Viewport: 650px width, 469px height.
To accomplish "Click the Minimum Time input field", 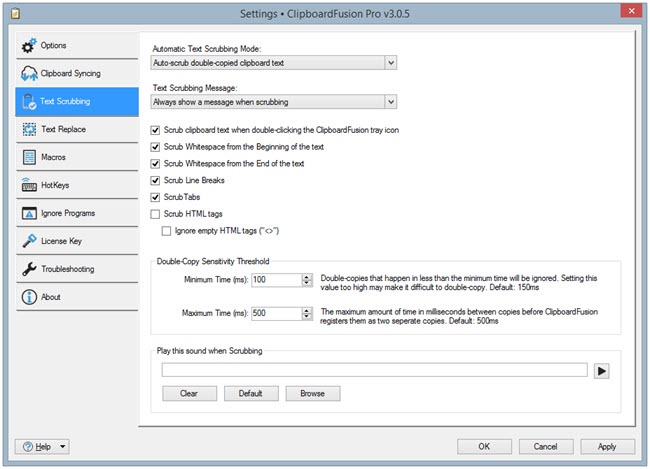I will [x=277, y=280].
